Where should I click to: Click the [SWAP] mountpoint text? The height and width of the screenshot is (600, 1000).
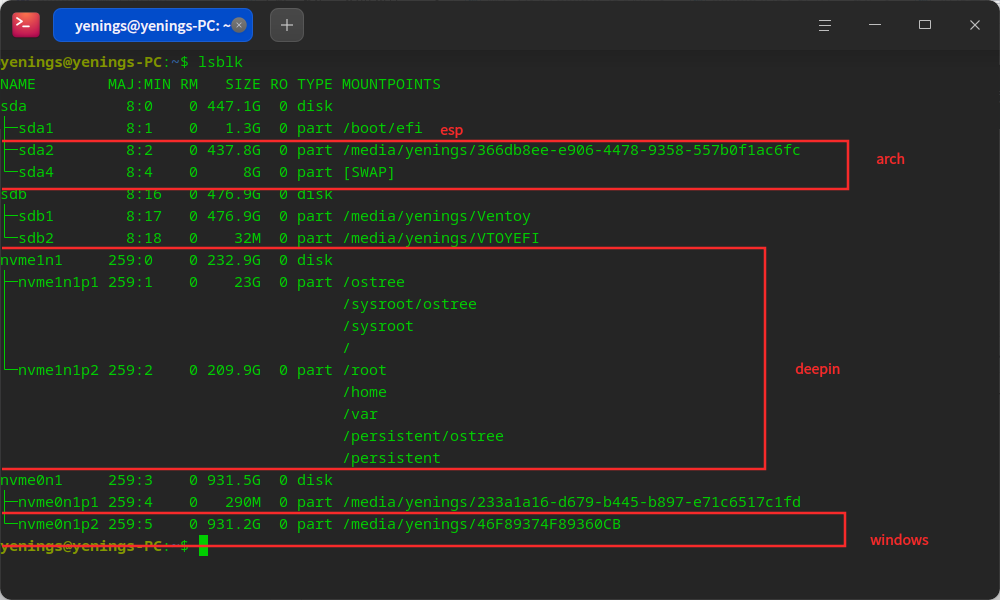[369, 172]
